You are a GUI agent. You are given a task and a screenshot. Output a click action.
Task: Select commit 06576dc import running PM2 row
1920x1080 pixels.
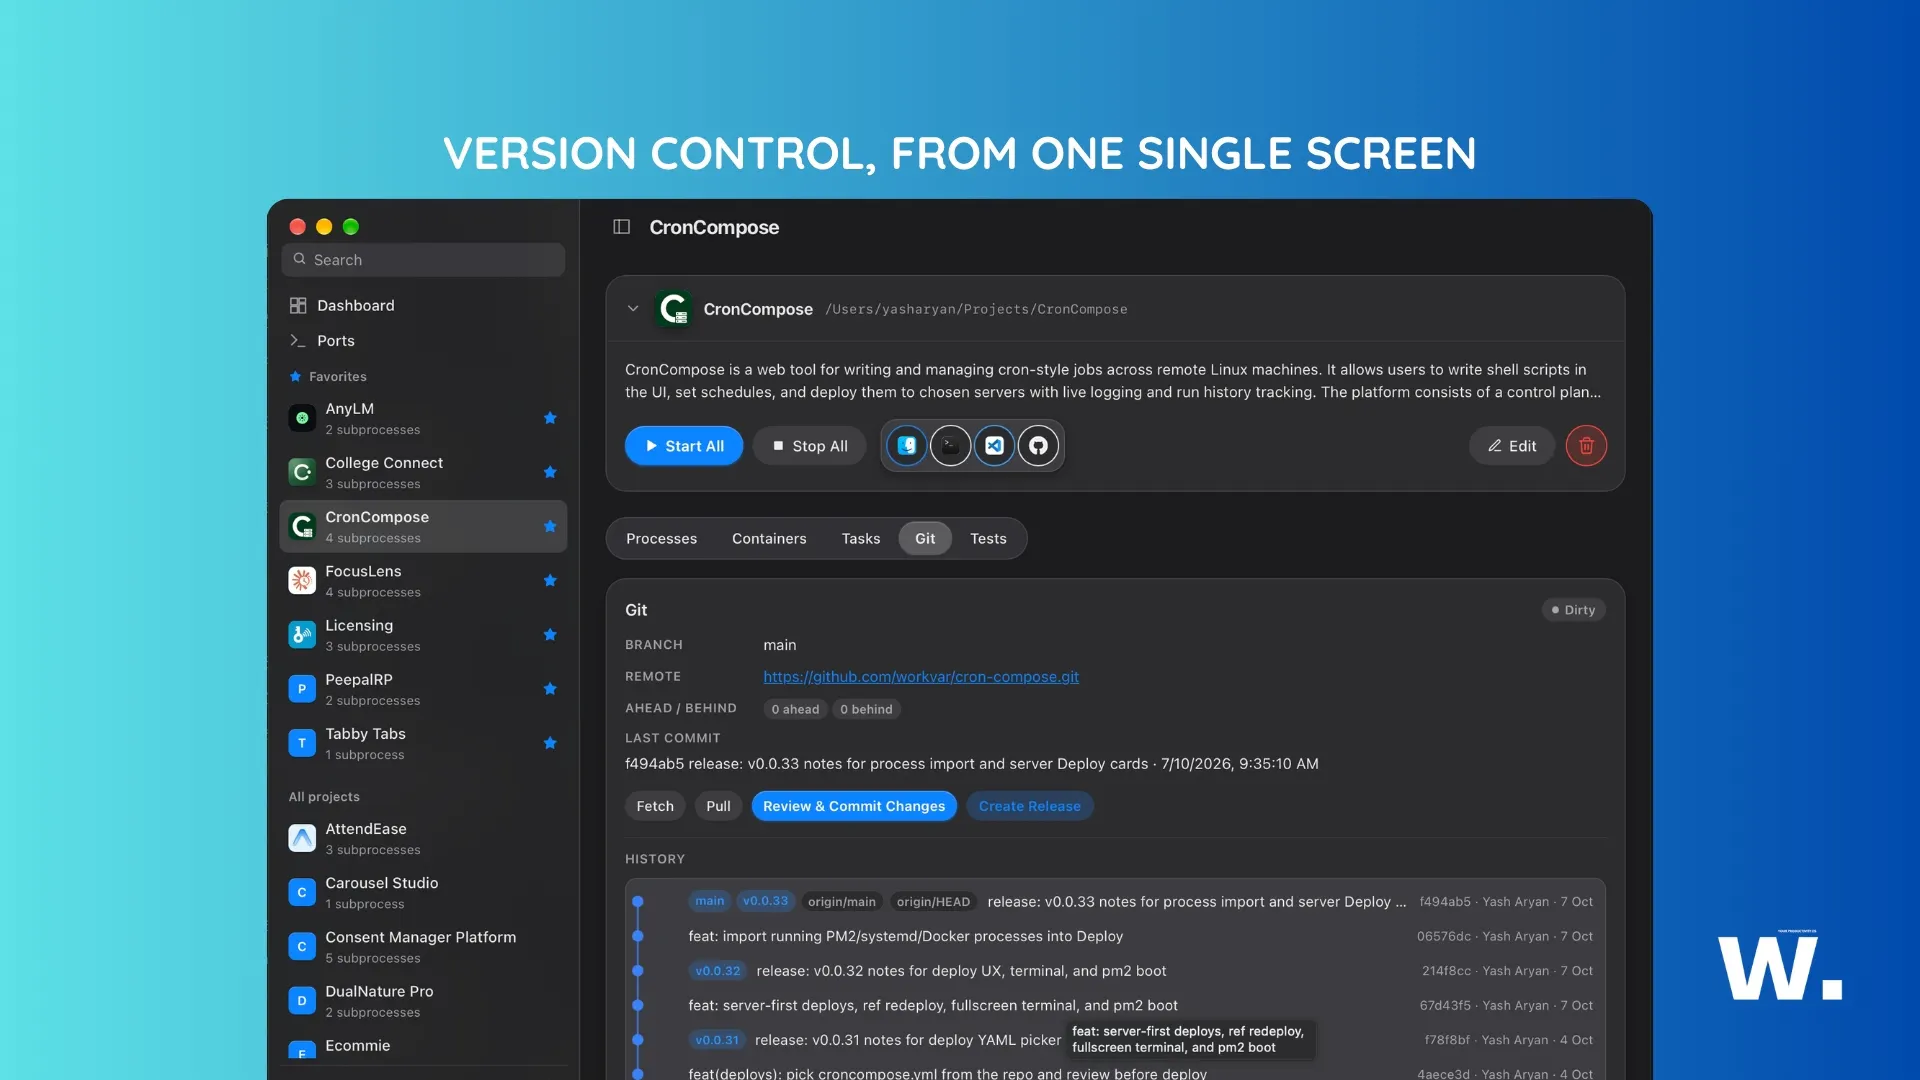pos(1115,937)
